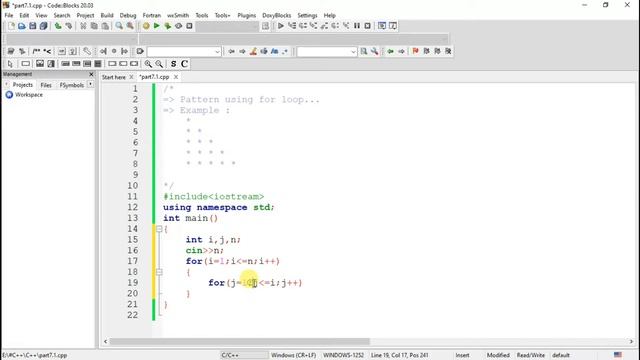Open the Build menu

pyautogui.click(x=107, y=15)
